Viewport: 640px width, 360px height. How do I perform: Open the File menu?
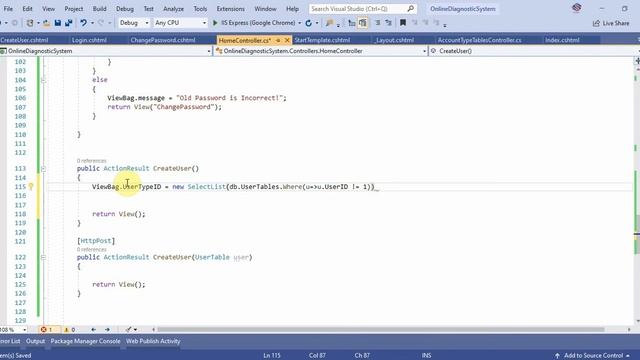point(8,9)
